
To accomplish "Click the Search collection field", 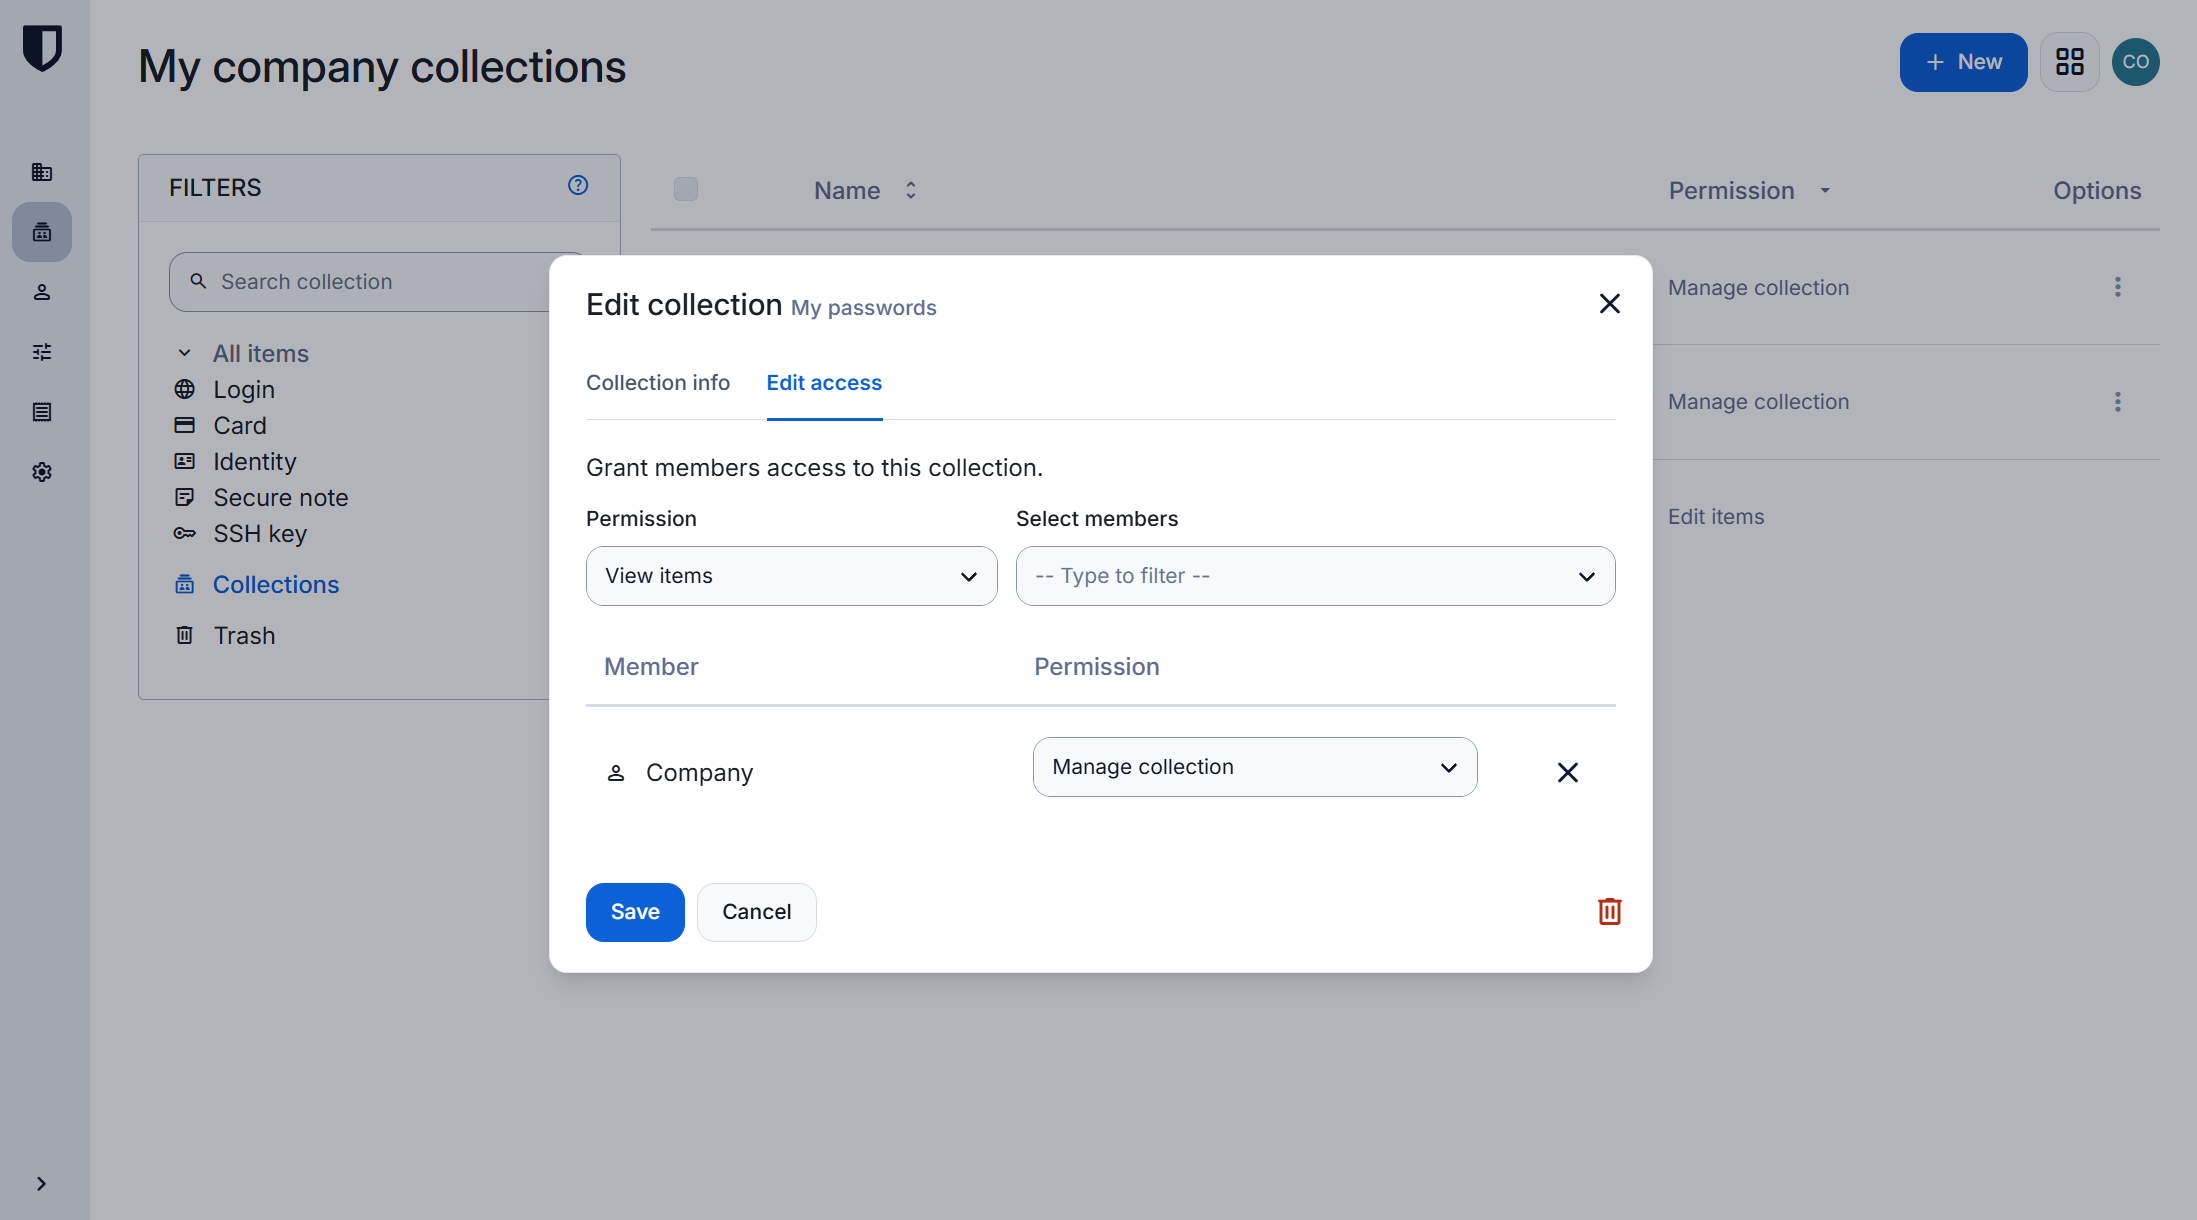I will pyautogui.click(x=378, y=282).
